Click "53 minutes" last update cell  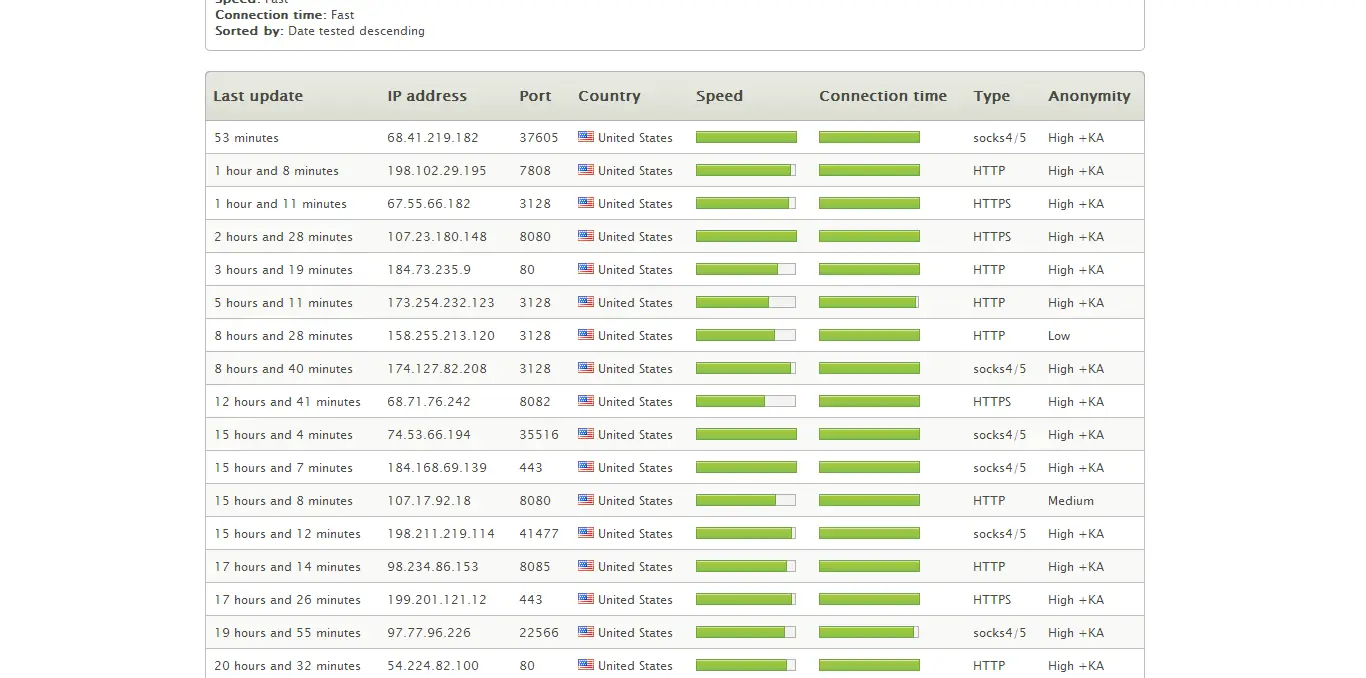246,138
